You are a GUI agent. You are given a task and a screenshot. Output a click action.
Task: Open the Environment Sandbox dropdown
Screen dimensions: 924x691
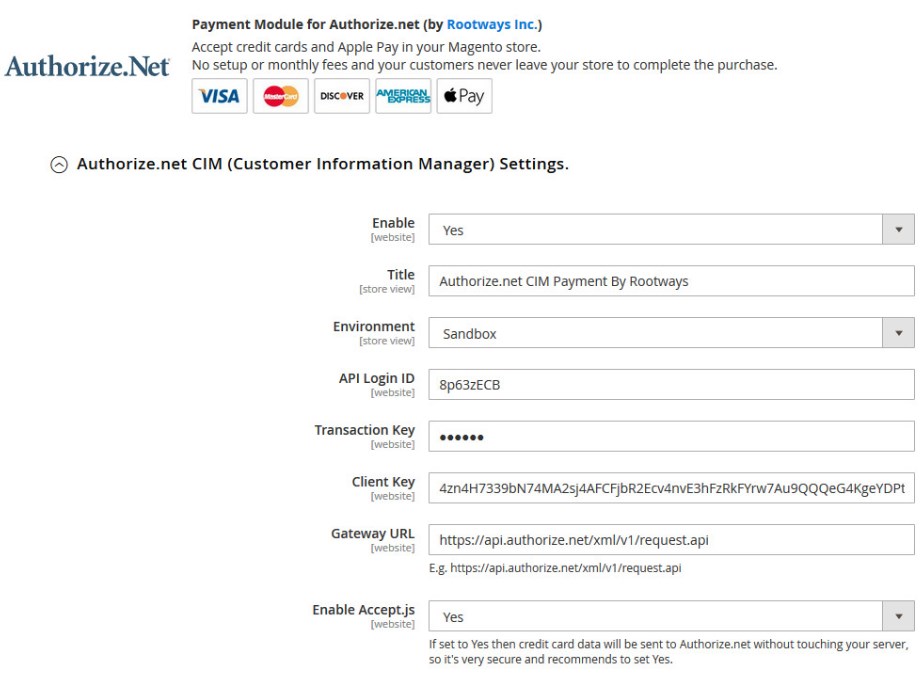click(656, 334)
